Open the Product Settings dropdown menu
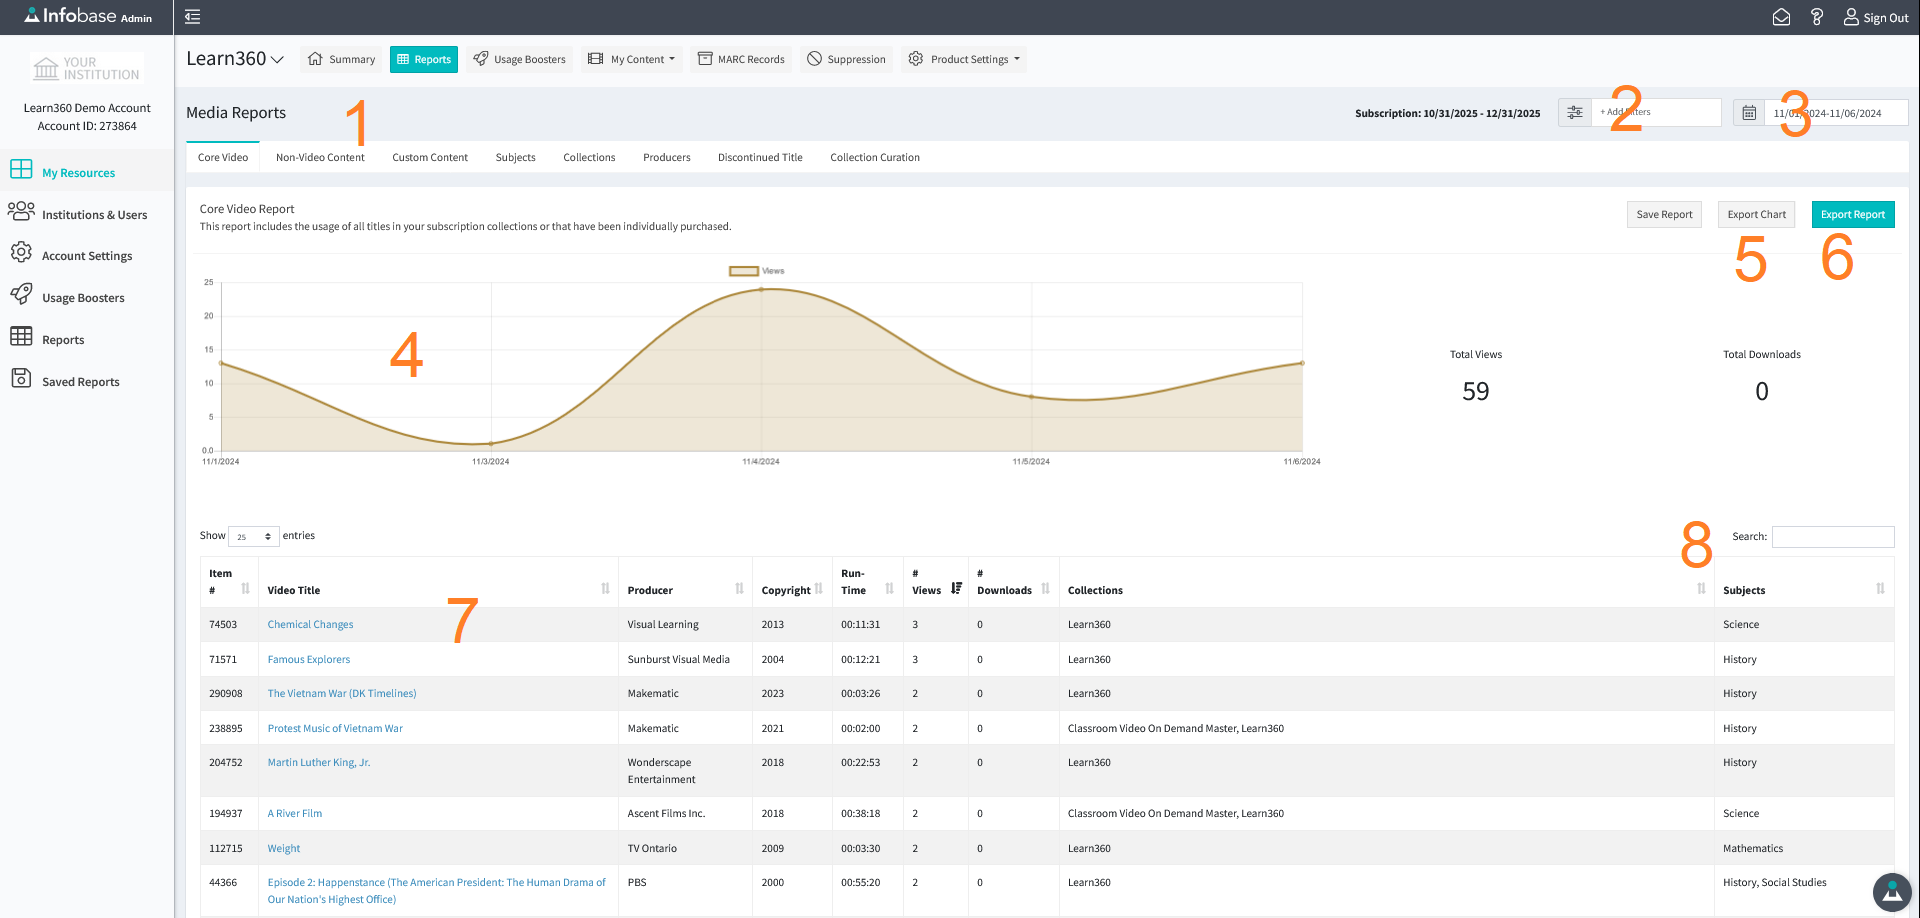The height and width of the screenshot is (918, 1920). point(963,59)
